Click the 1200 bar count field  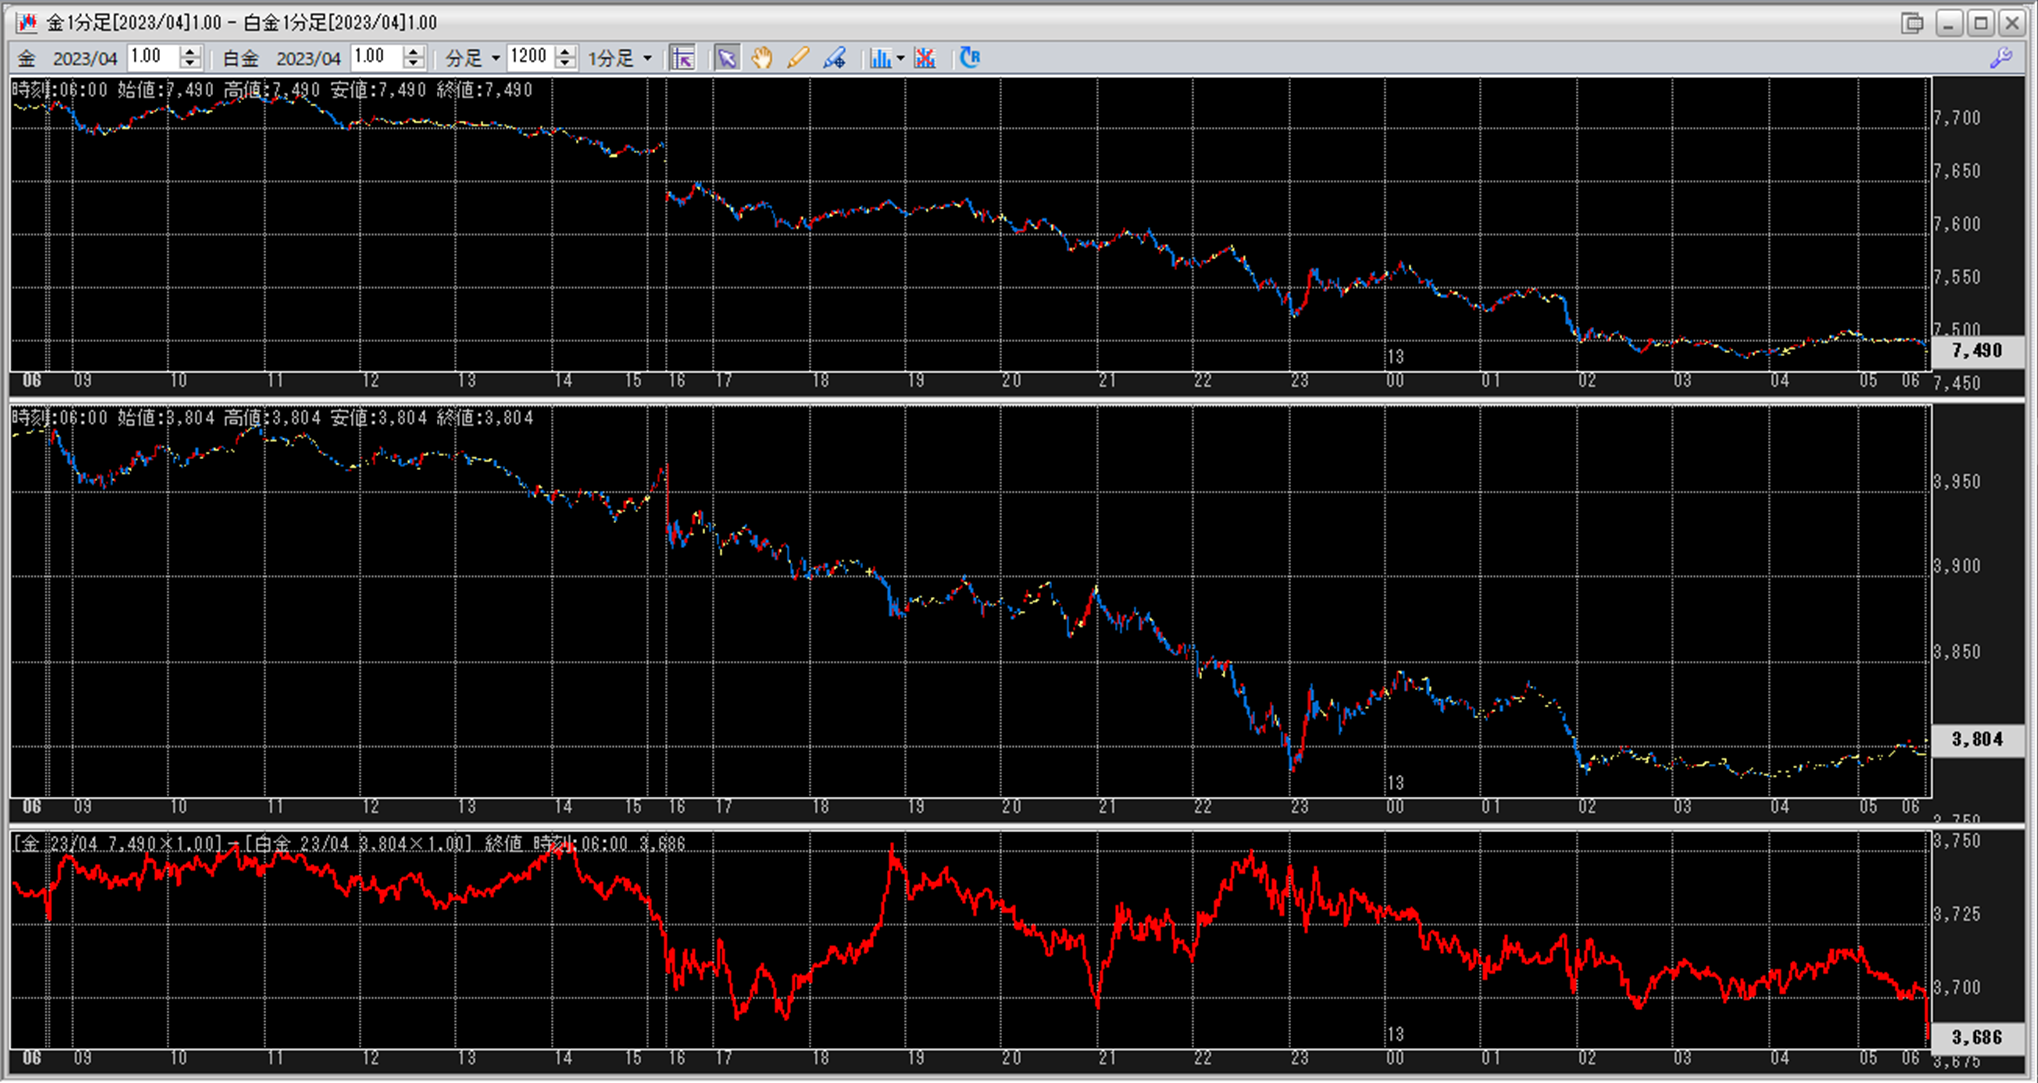coord(529,57)
